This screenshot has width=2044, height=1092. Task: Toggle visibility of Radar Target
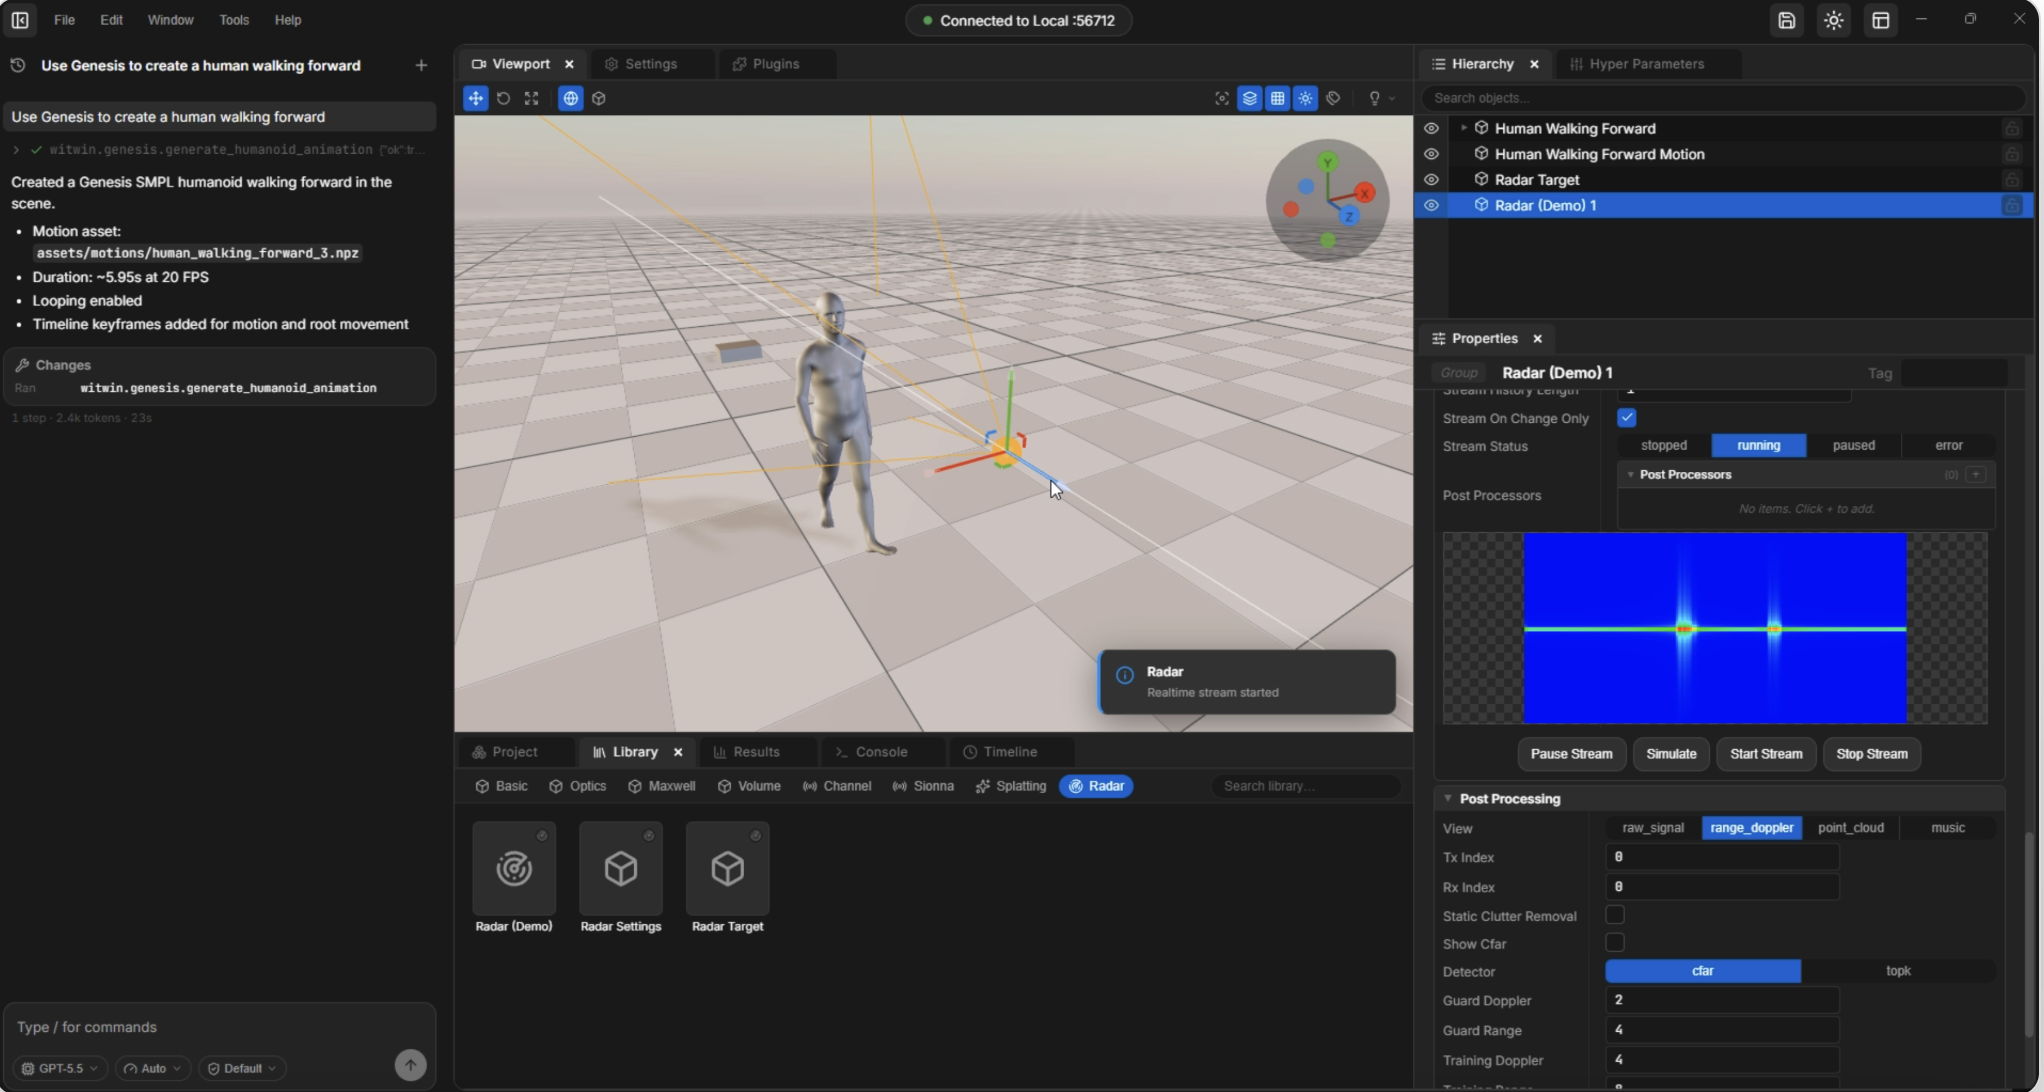[1431, 180]
